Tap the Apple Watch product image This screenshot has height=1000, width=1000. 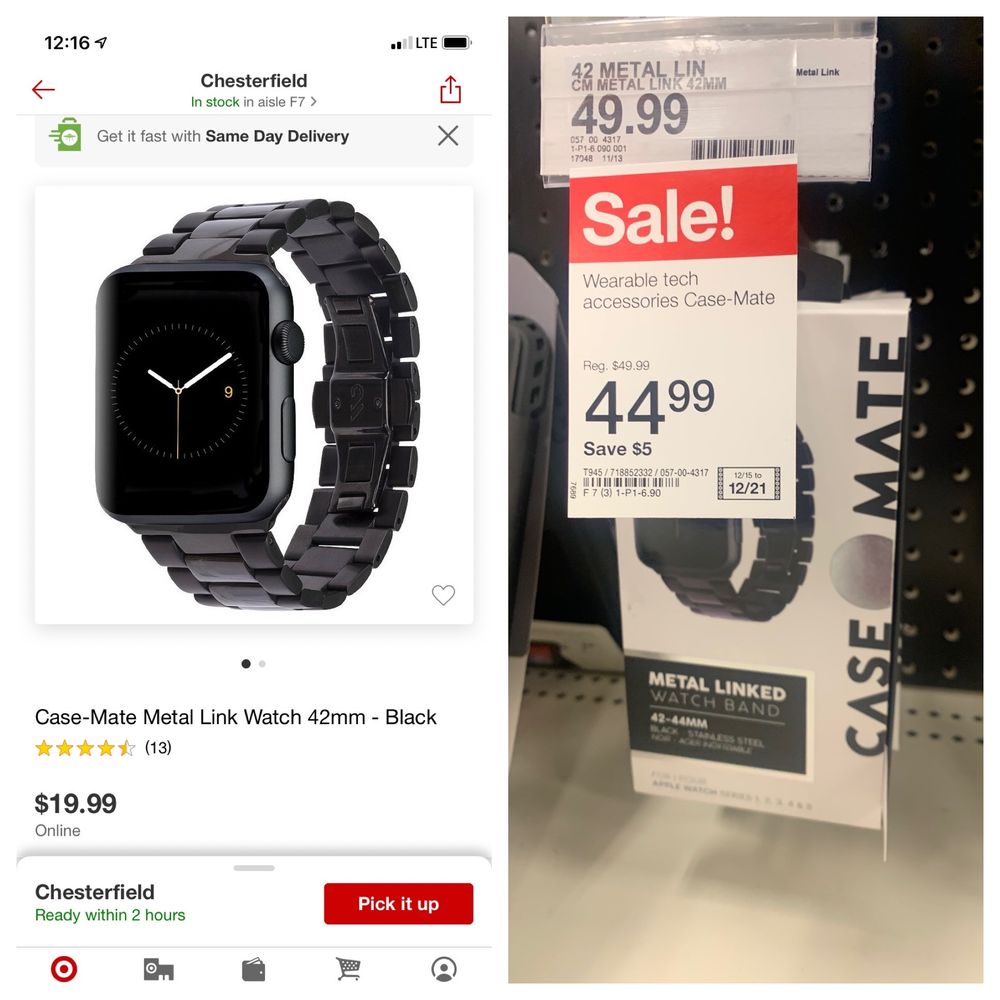coord(254,404)
